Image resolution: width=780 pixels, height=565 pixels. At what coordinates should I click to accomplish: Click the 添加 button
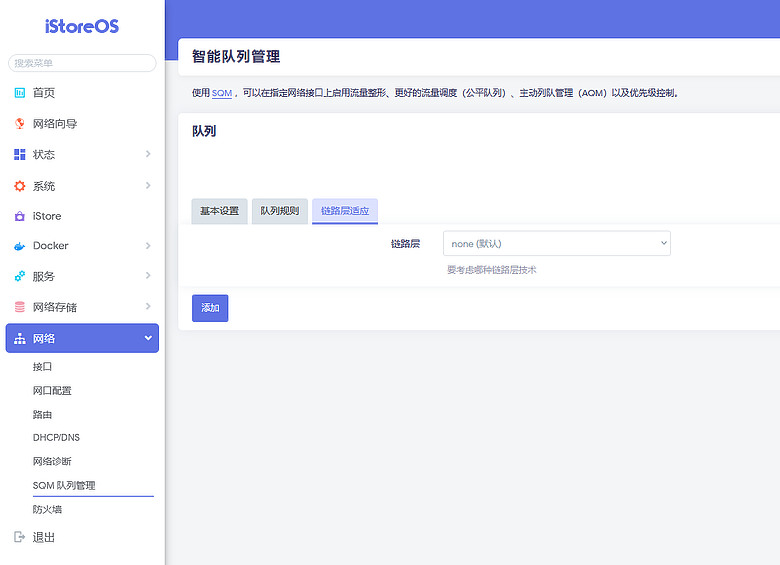coord(210,308)
